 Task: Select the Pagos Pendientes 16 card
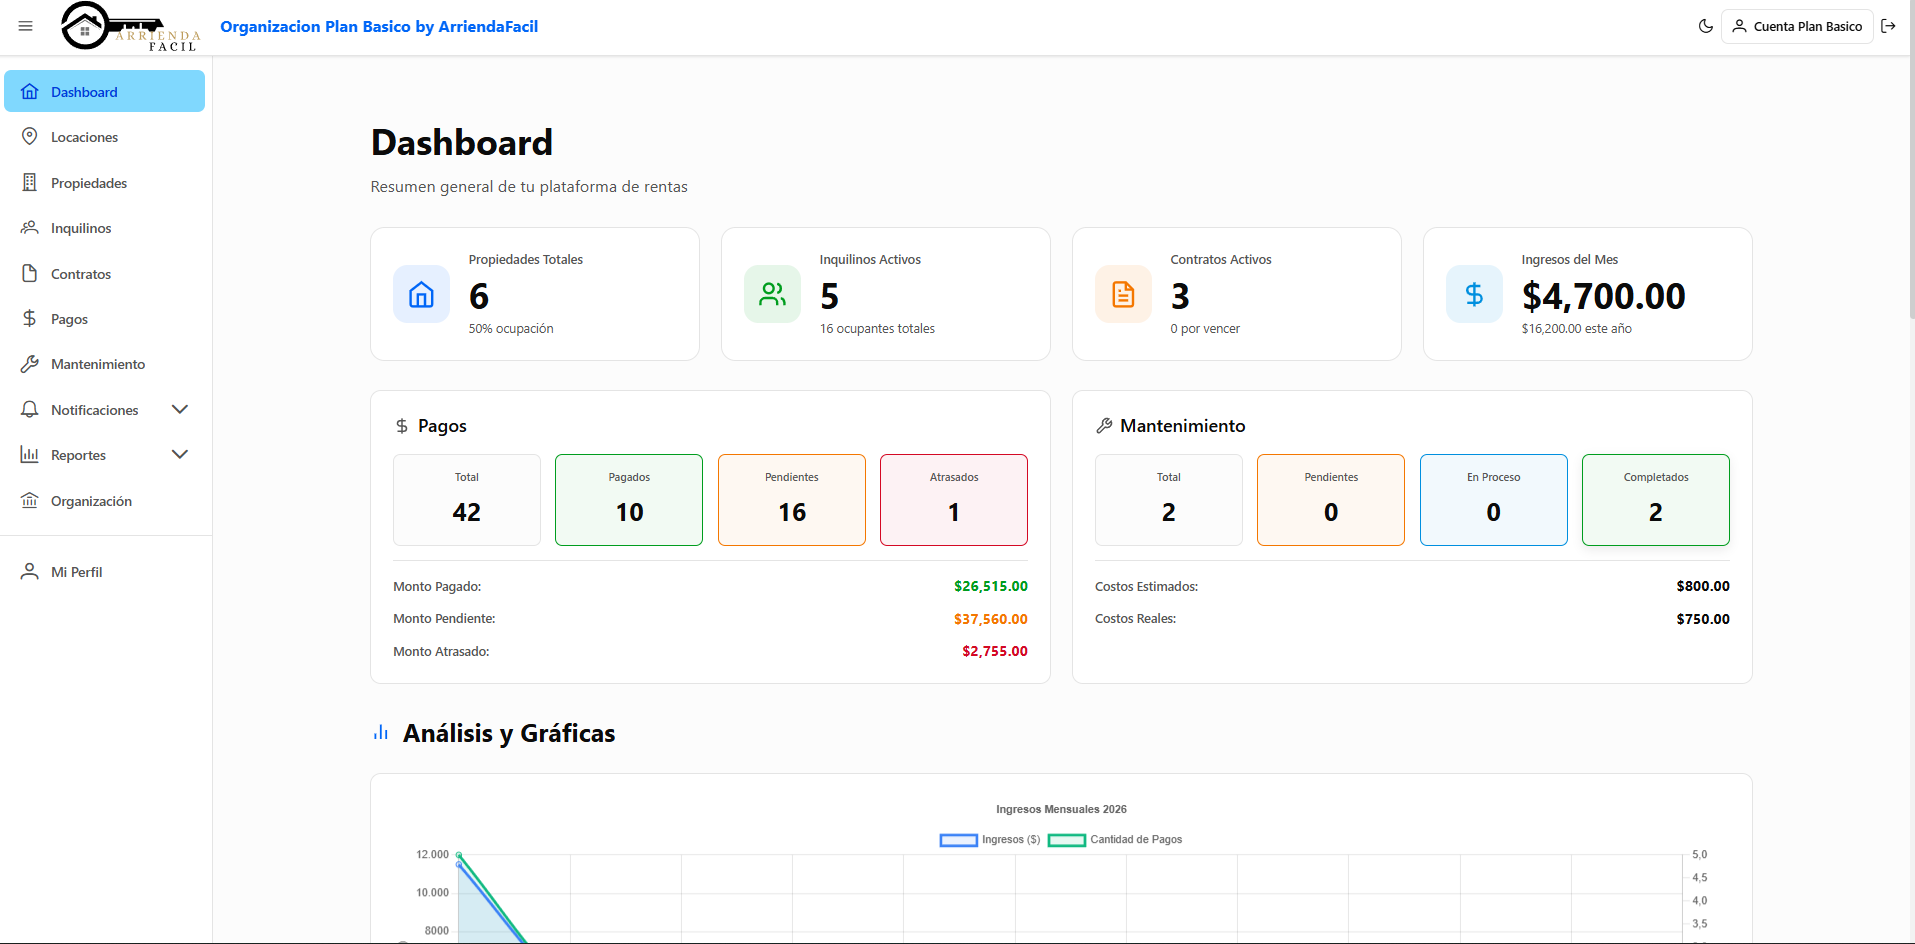click(792, 500)
